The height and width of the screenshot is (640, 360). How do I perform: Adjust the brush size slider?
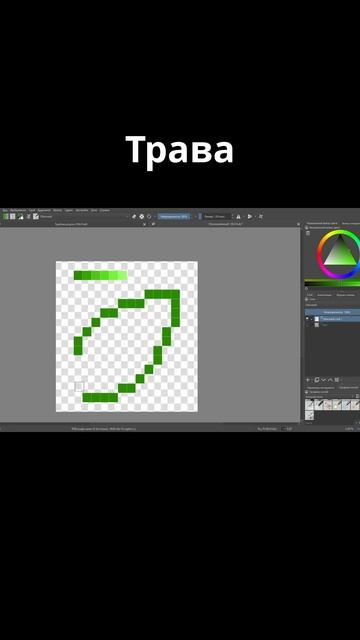(x=217, y=216)
